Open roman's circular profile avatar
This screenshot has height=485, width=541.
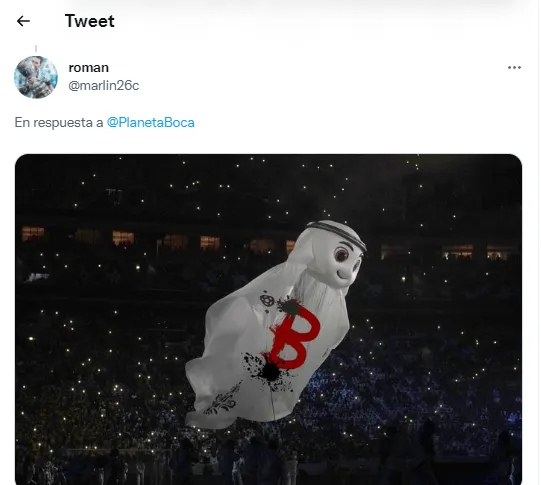coord(36,77)
